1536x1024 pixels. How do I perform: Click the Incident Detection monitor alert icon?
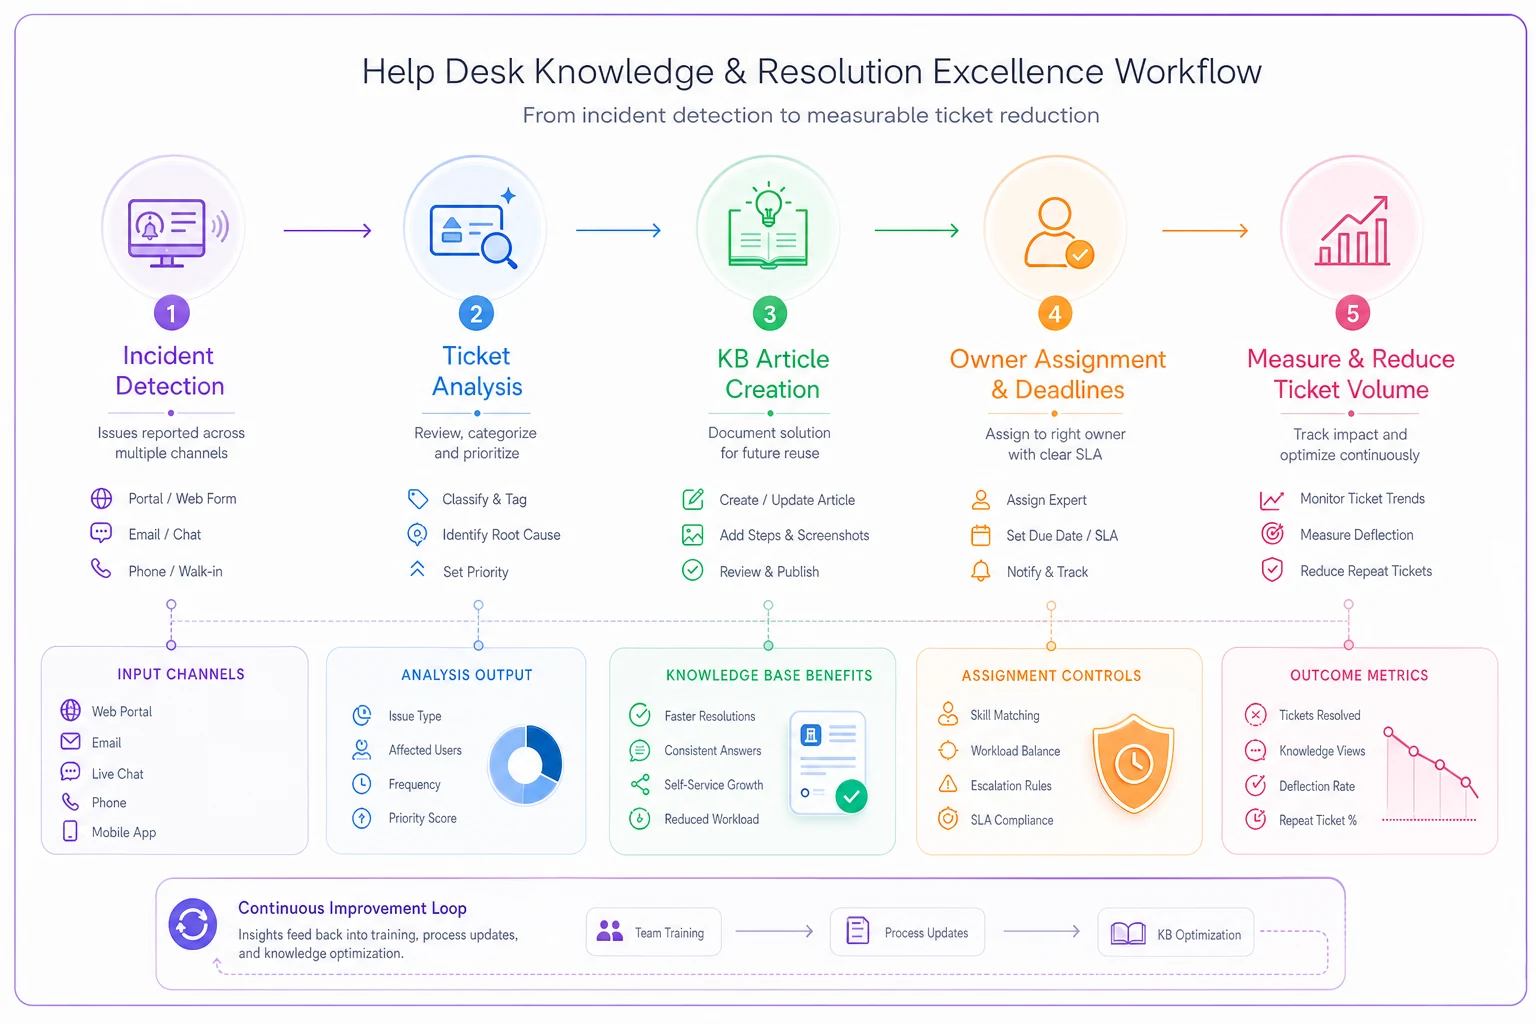click(x=178, y=232)
